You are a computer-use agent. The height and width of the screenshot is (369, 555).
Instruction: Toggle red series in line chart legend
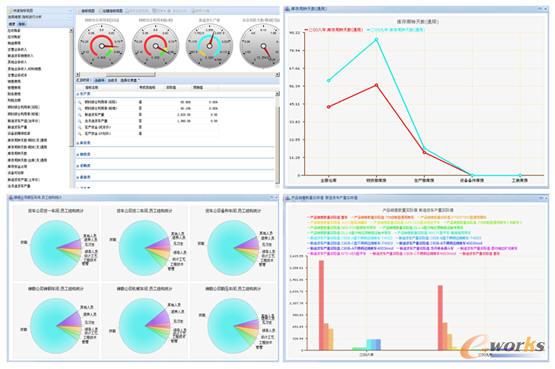tap(334, 30)
